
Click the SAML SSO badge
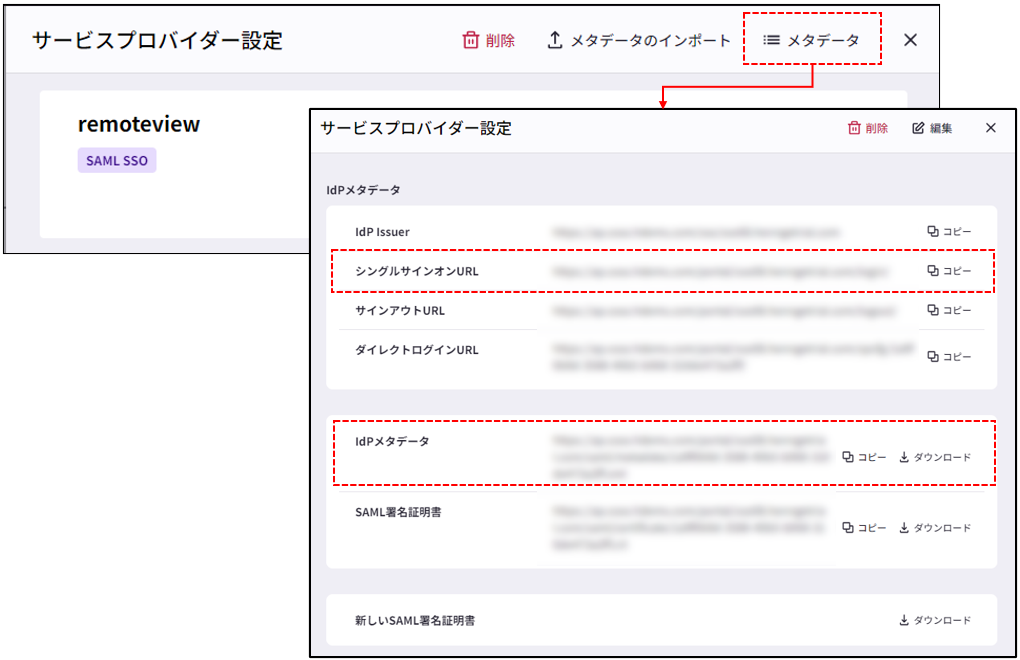click(117, 161)
